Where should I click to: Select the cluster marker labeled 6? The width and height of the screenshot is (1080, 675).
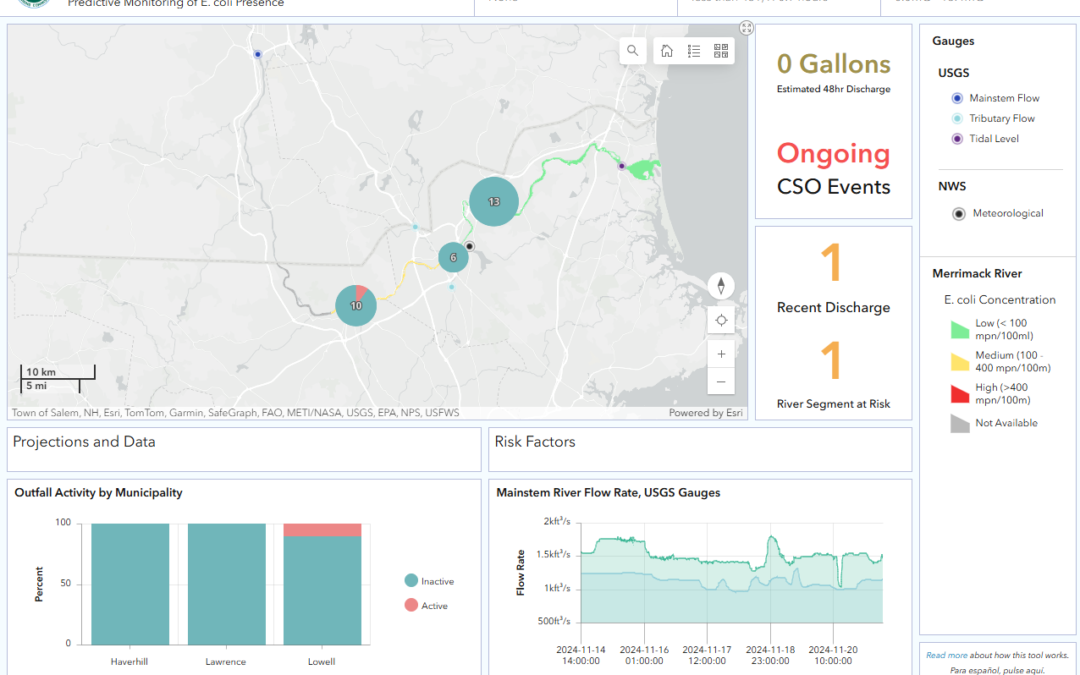coord(453,257)
